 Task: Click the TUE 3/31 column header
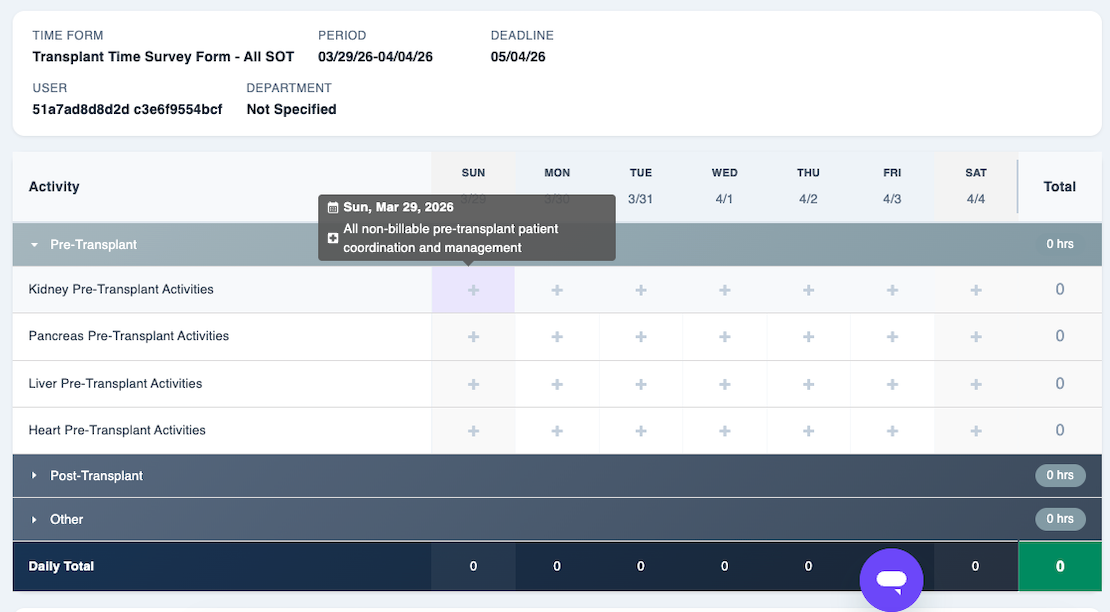[641, 186]
